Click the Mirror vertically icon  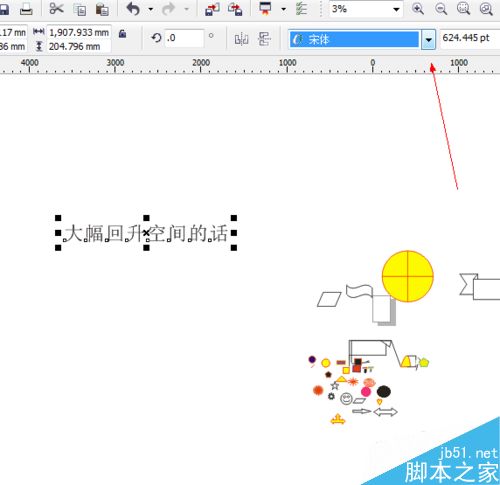click(x=264, y=39)
